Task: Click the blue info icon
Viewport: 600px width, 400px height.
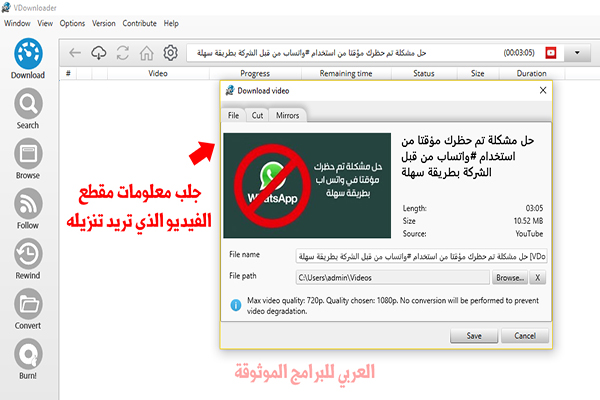Action: 236,305
